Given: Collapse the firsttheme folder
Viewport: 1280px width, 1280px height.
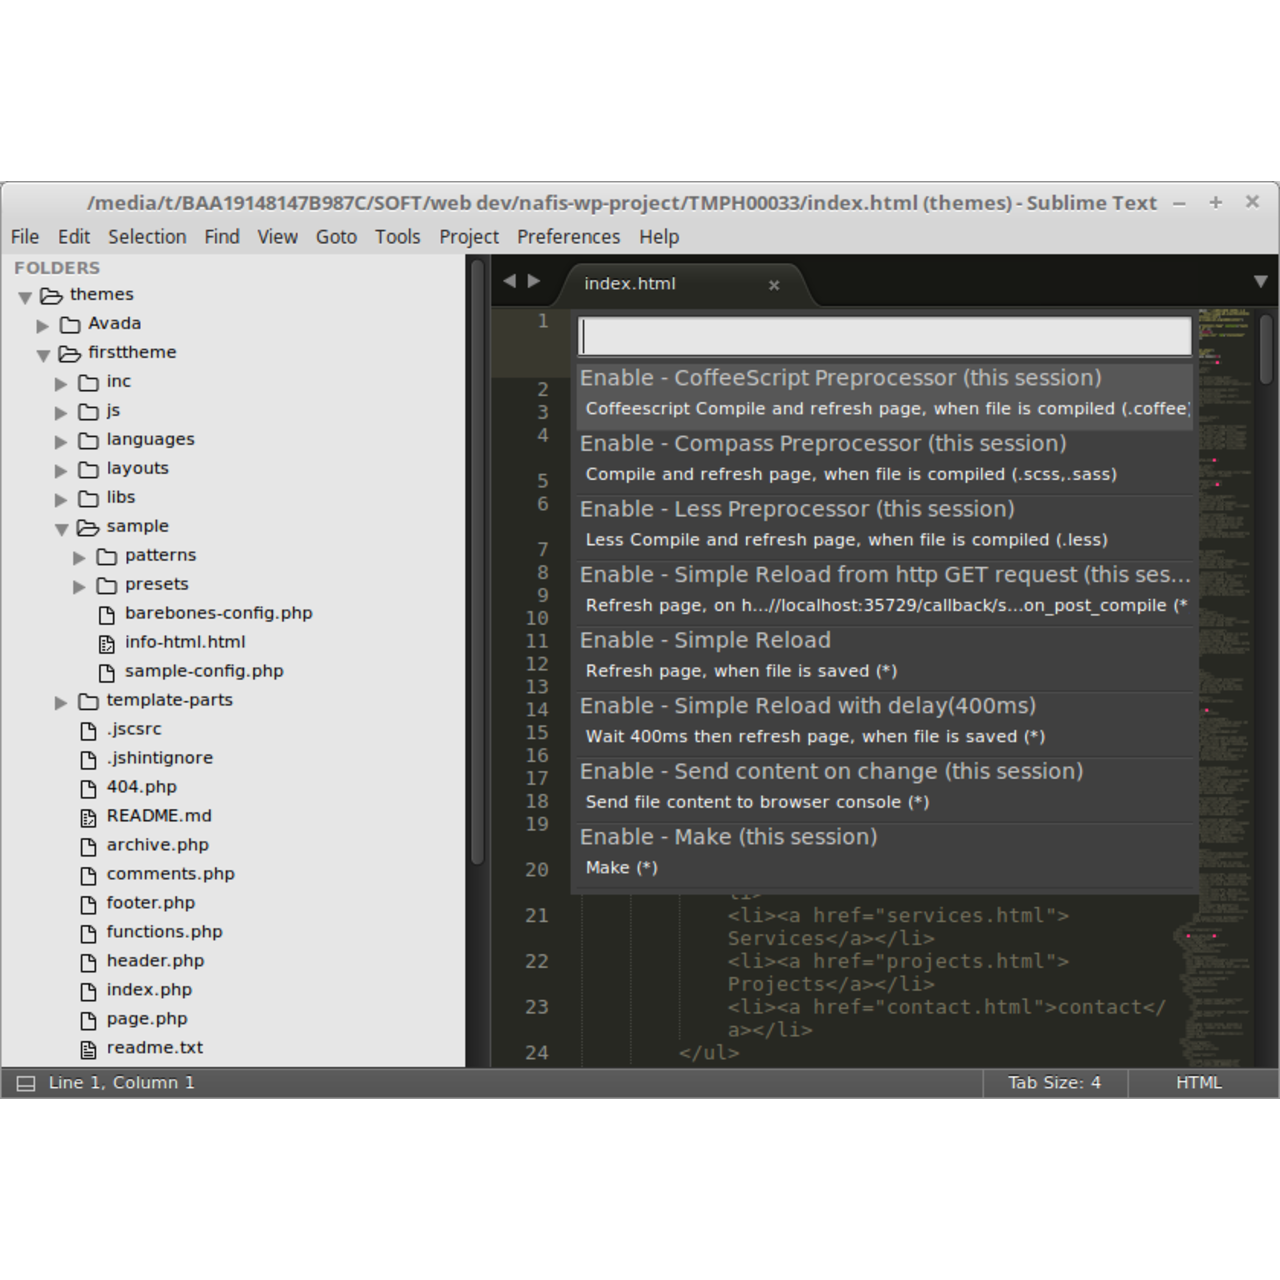Looking at the screenshot, I should coord(43,354).
